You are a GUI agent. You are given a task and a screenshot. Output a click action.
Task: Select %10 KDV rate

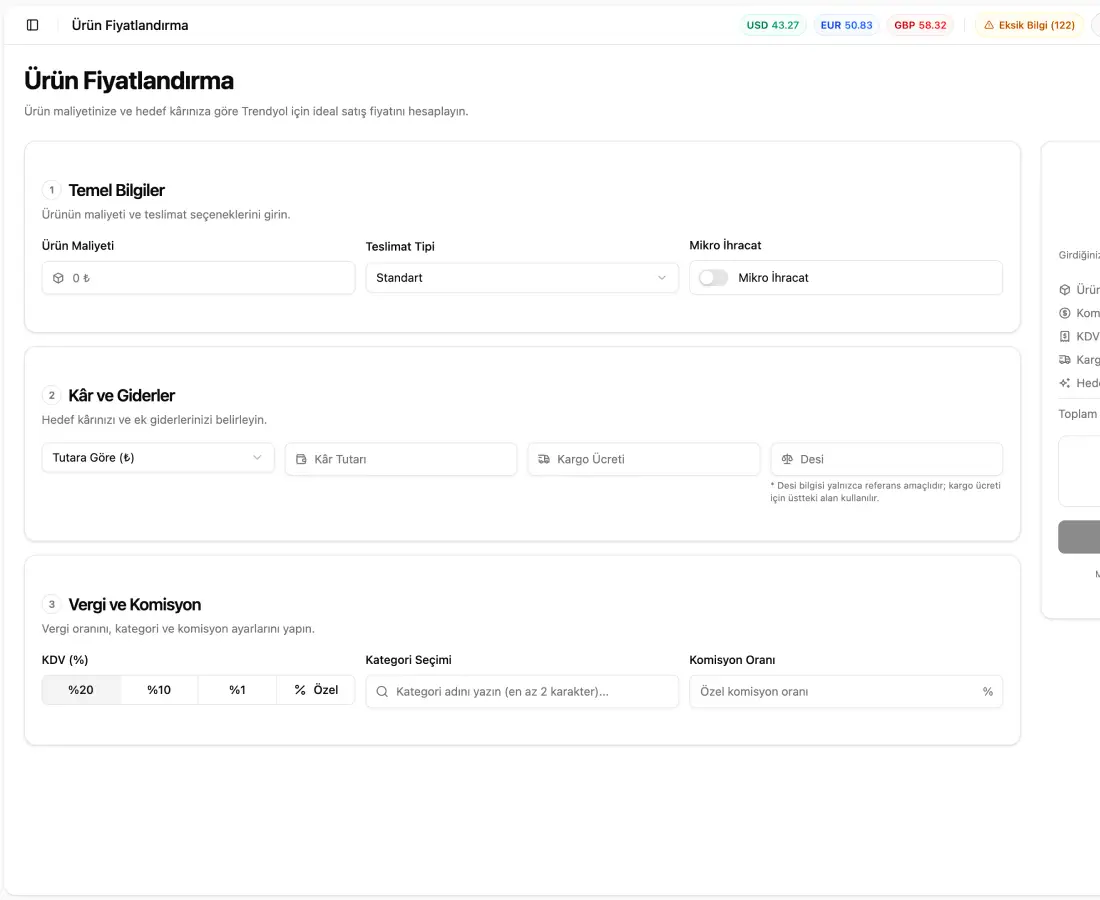tap(159, 690)
